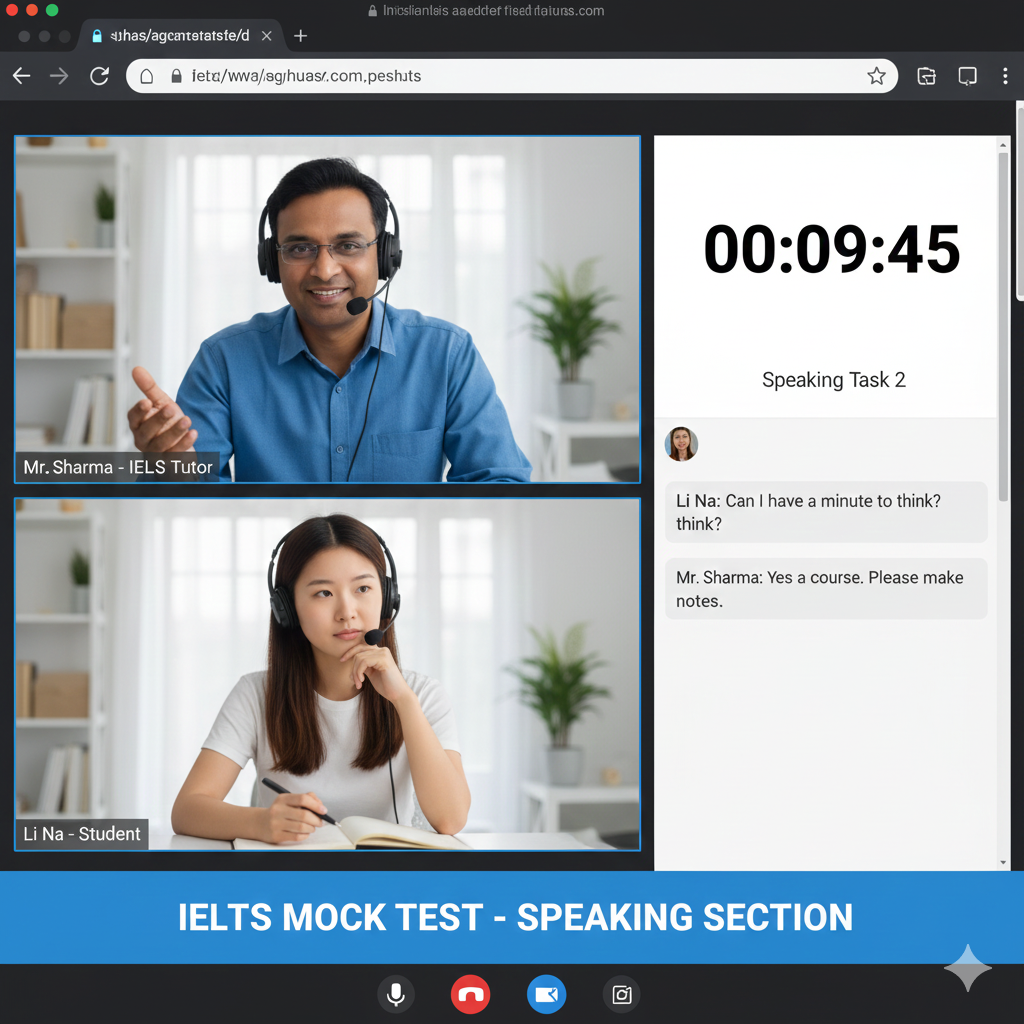1024x1024 pixels.
Task: Expand the back navigation history arrow
Action: 20,75
